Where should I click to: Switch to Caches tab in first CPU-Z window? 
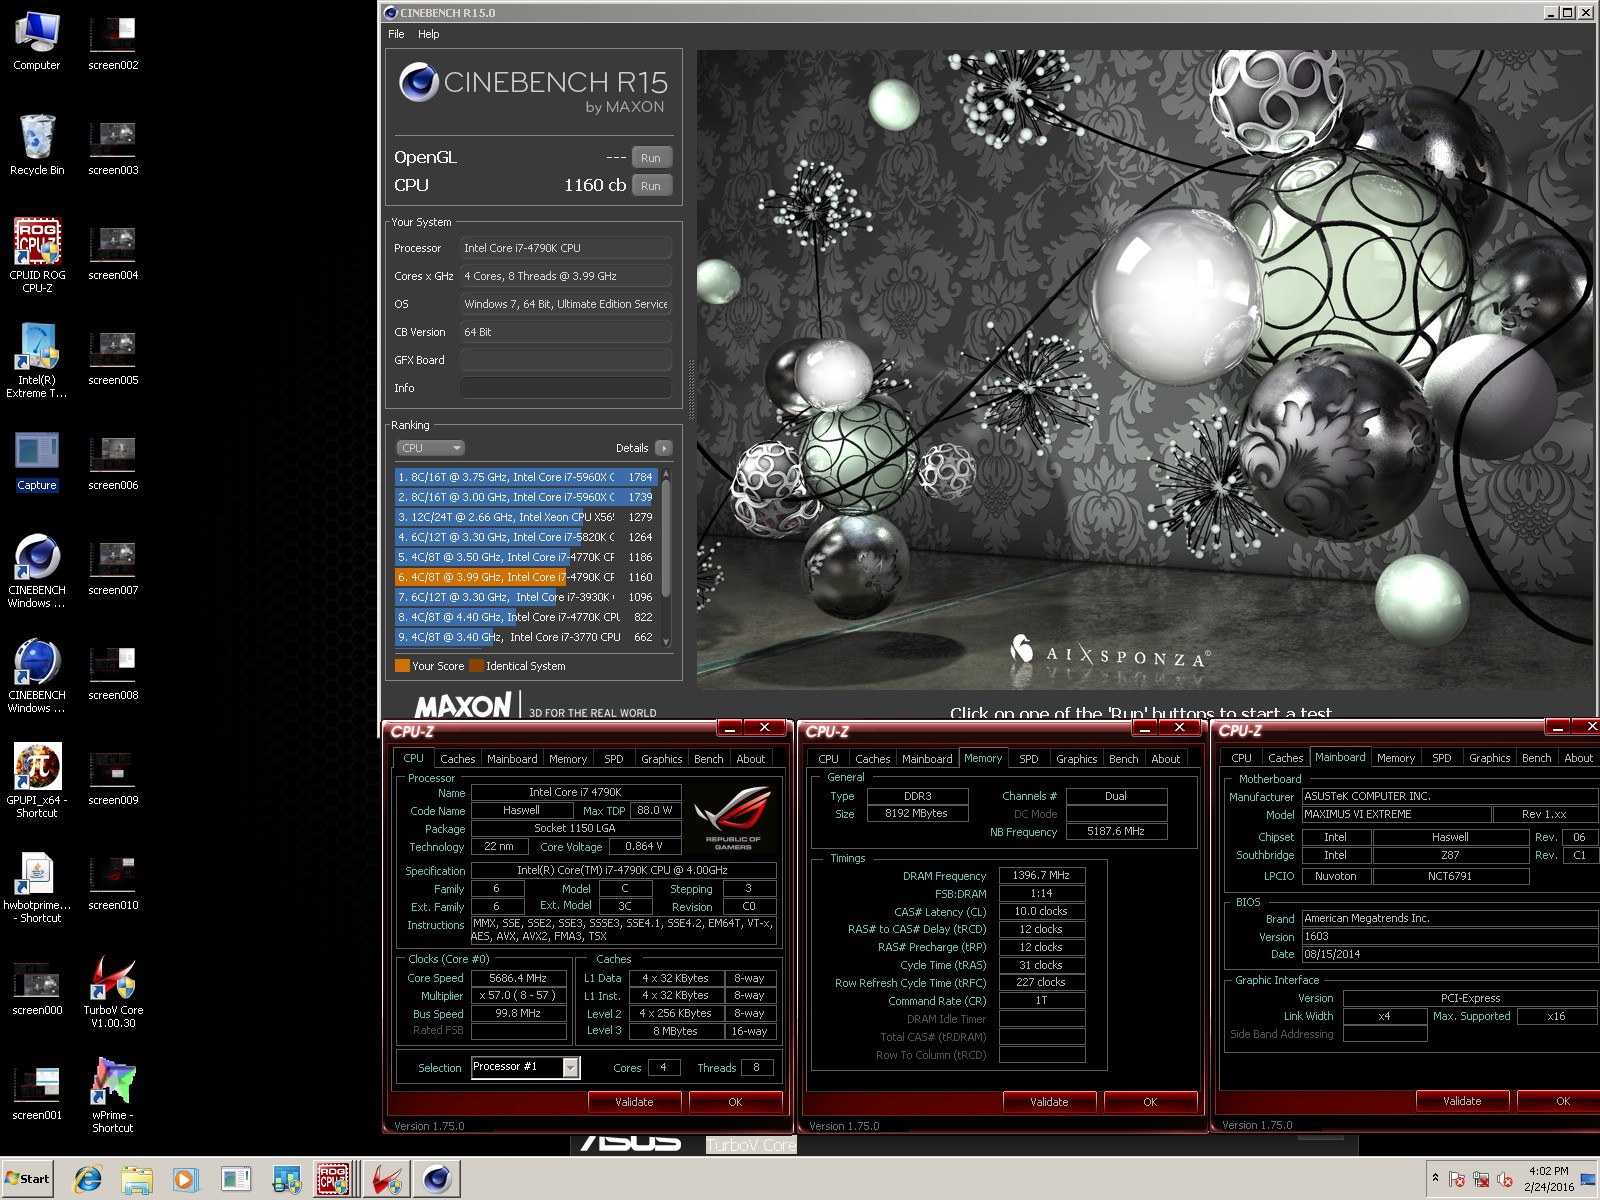[457, 759]
